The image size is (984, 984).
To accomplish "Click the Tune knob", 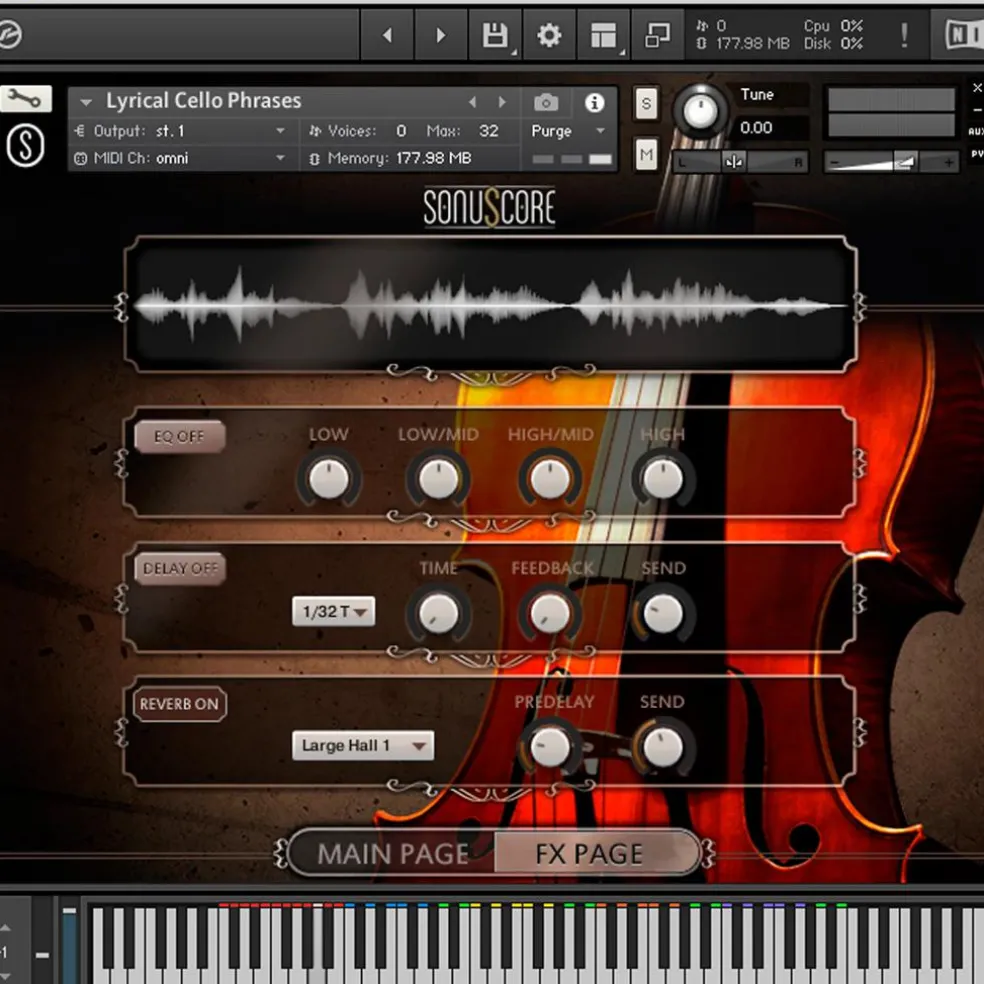I will point(700,112).
